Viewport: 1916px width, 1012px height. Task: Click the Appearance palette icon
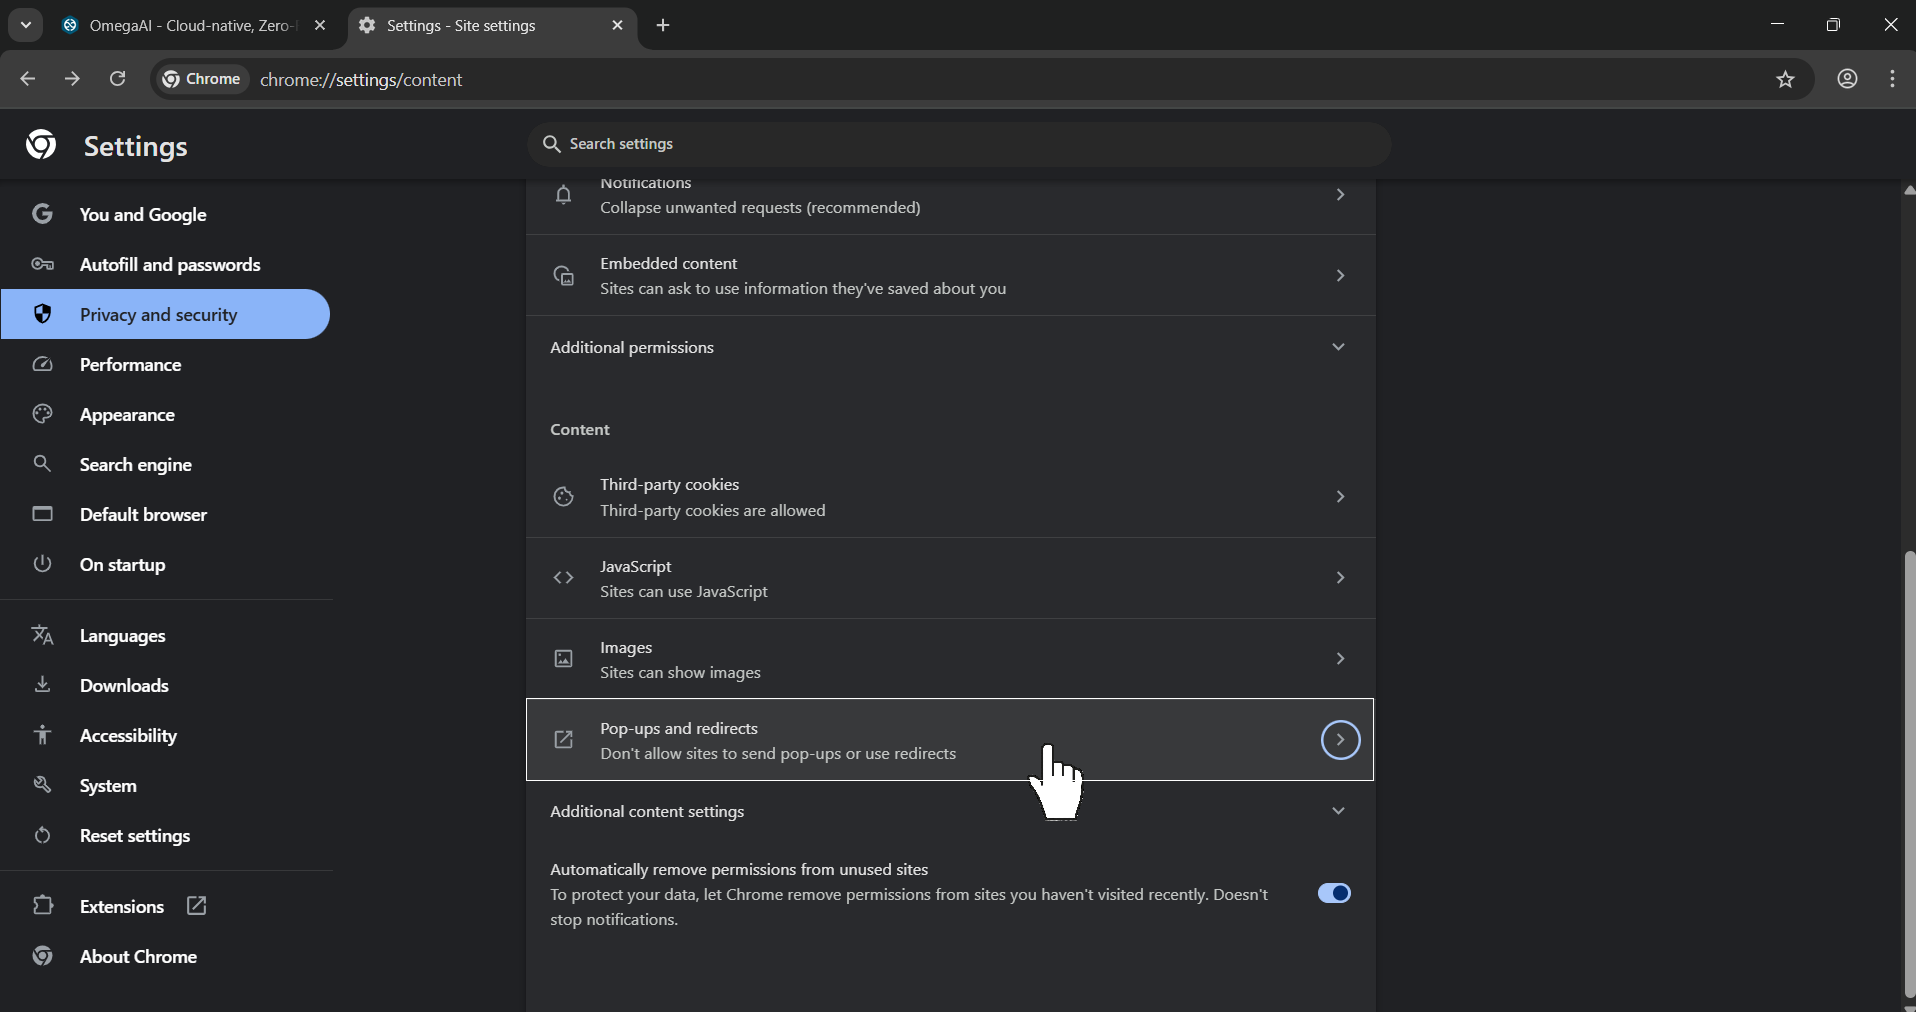pos(42,414)
